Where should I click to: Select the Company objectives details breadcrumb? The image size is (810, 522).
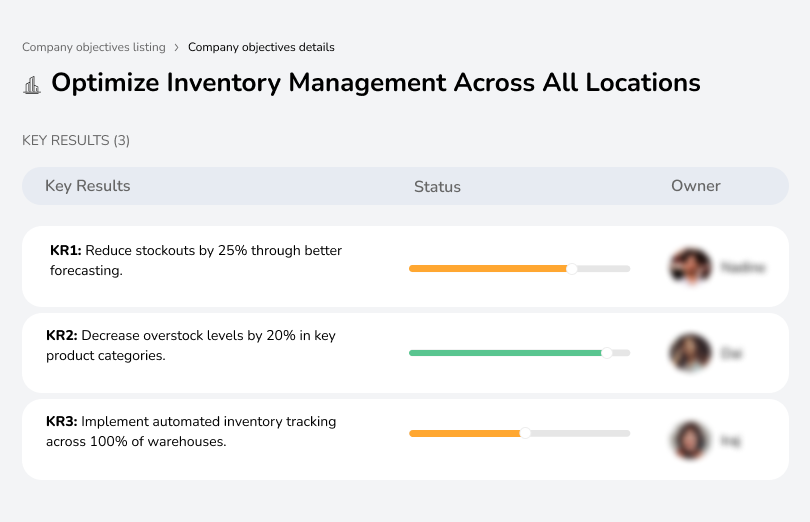point(261,47)
